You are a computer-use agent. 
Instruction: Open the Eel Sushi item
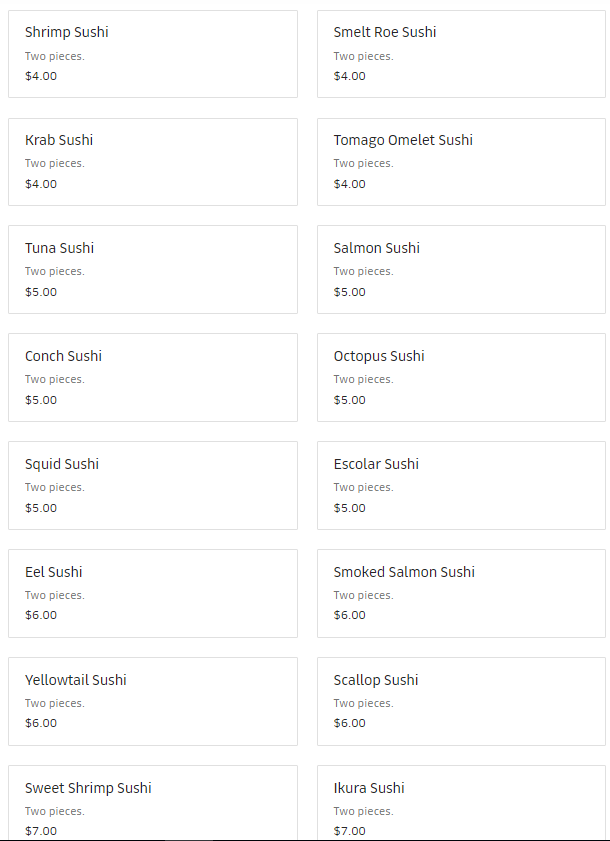point(152,593)
